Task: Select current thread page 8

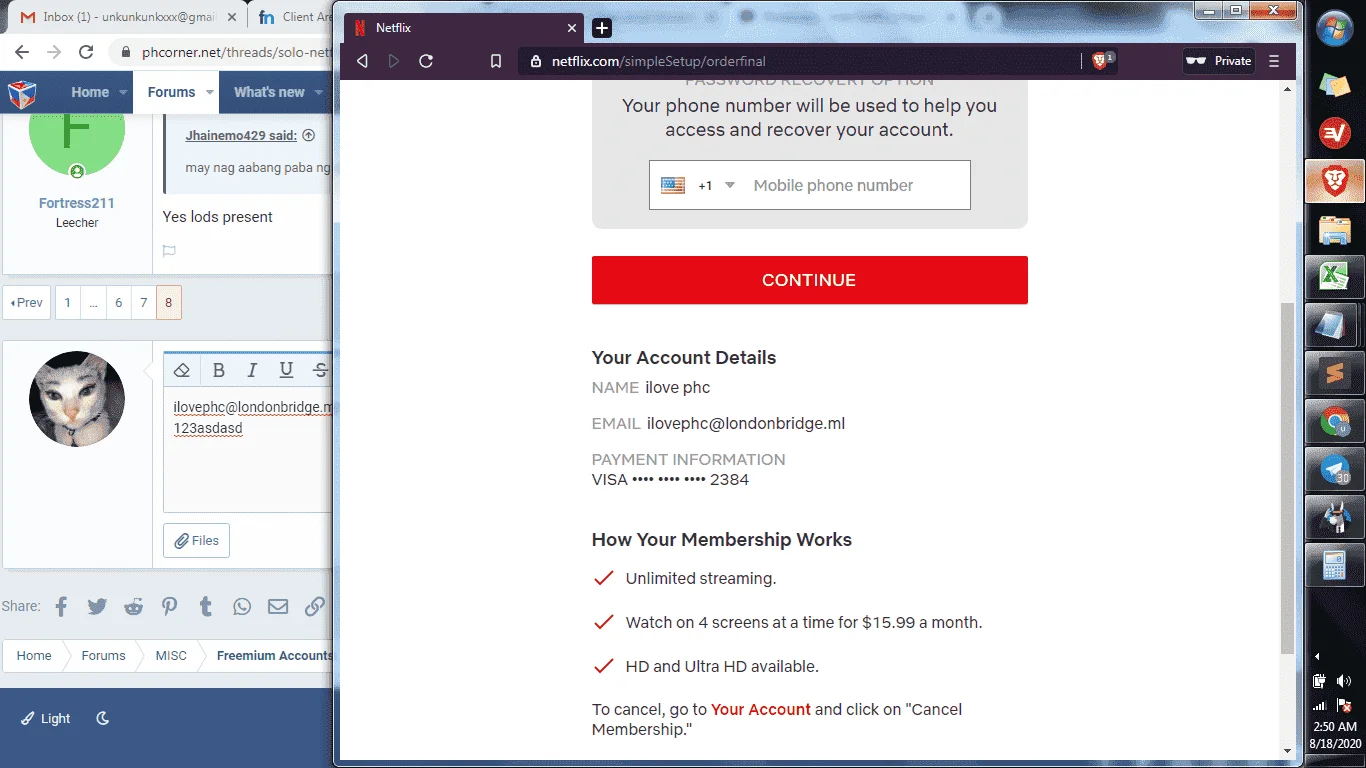Action: 169,302
